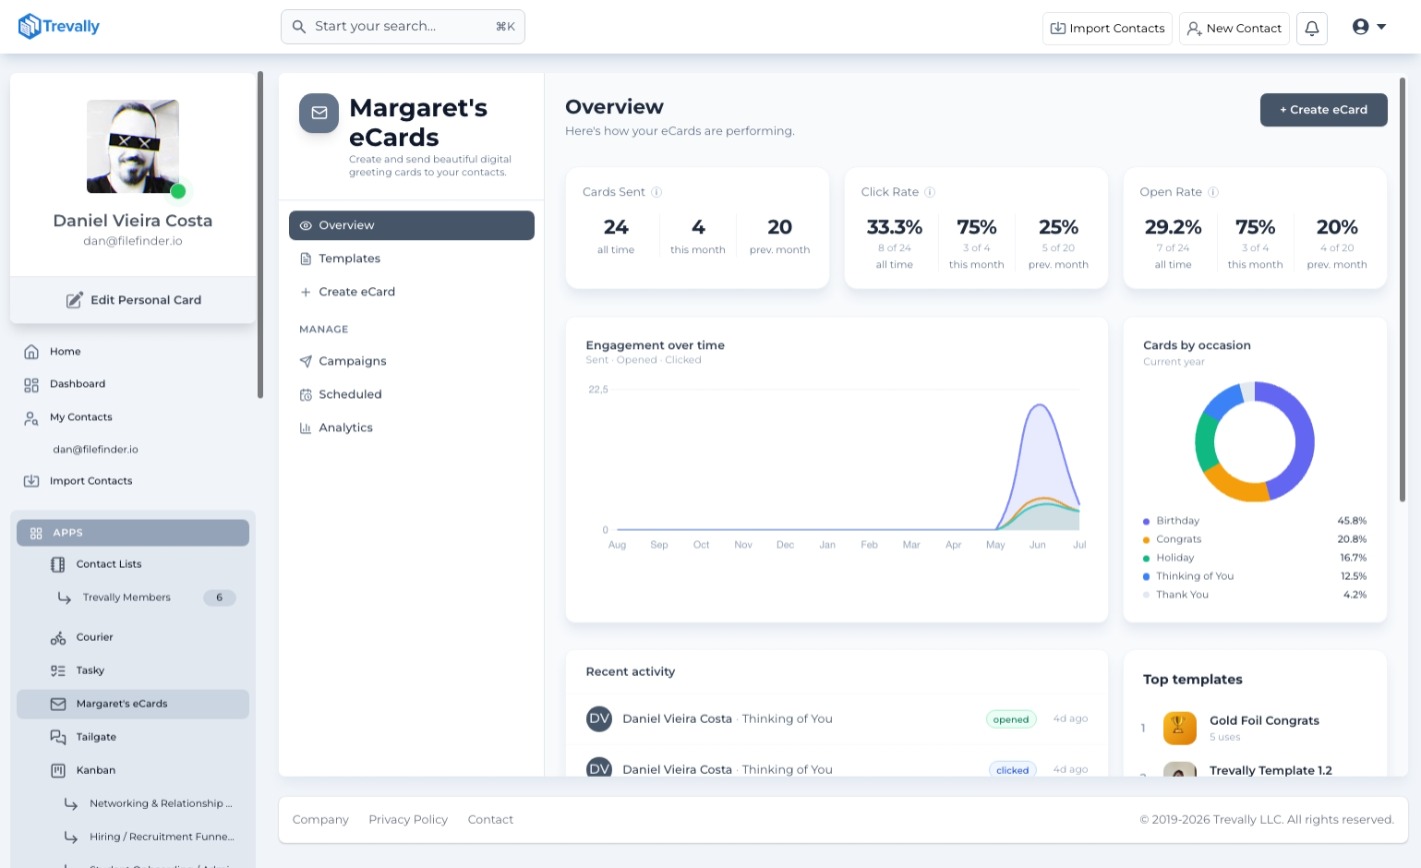Collapse the APPS section header
This screenshot has height=868, width=1421.
click(133, 533)
